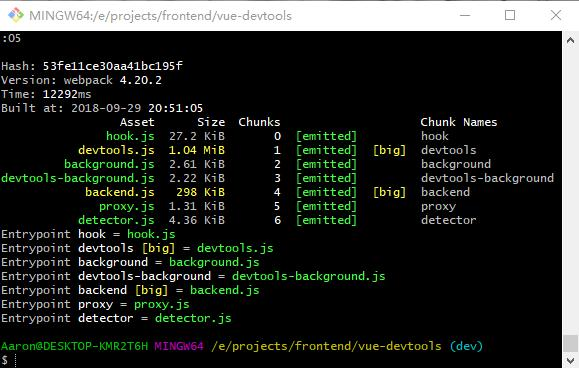This screenshot has width=579, height=368.
Task: Click the 298 KiB size value
Action: pyautogui.click(x=201, y=192)
